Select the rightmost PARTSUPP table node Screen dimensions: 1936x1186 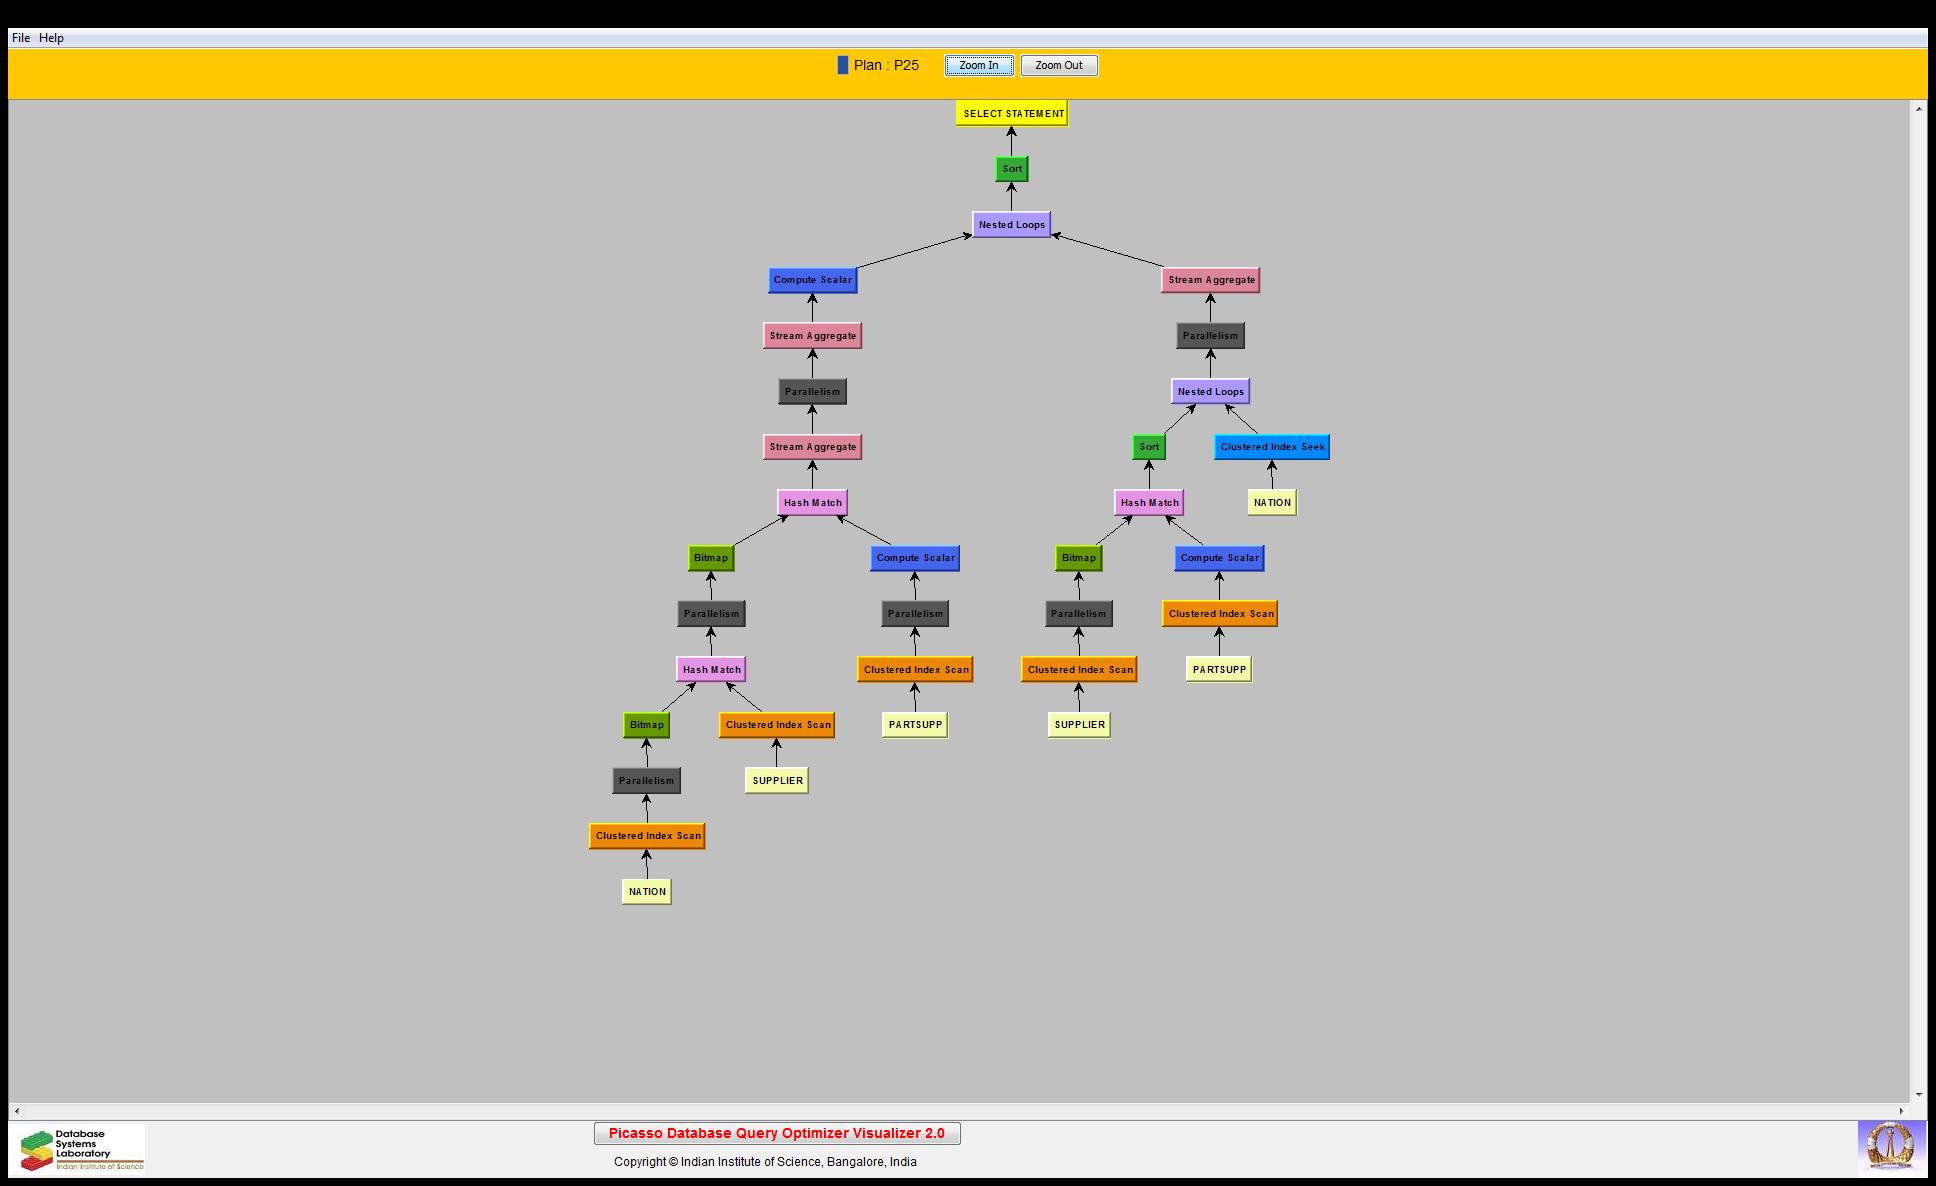[x=1218, y=669]
